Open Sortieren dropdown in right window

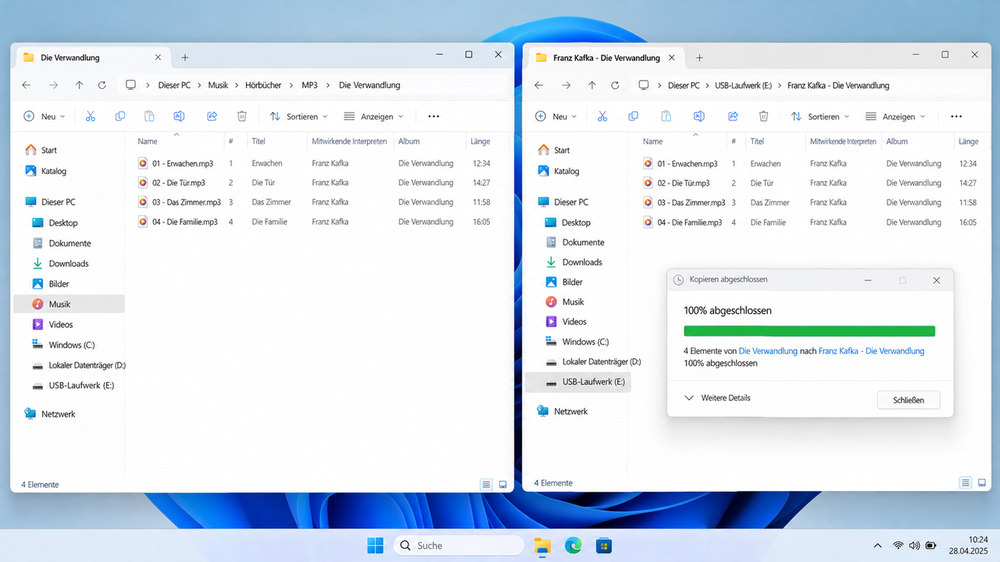(820, 116)
